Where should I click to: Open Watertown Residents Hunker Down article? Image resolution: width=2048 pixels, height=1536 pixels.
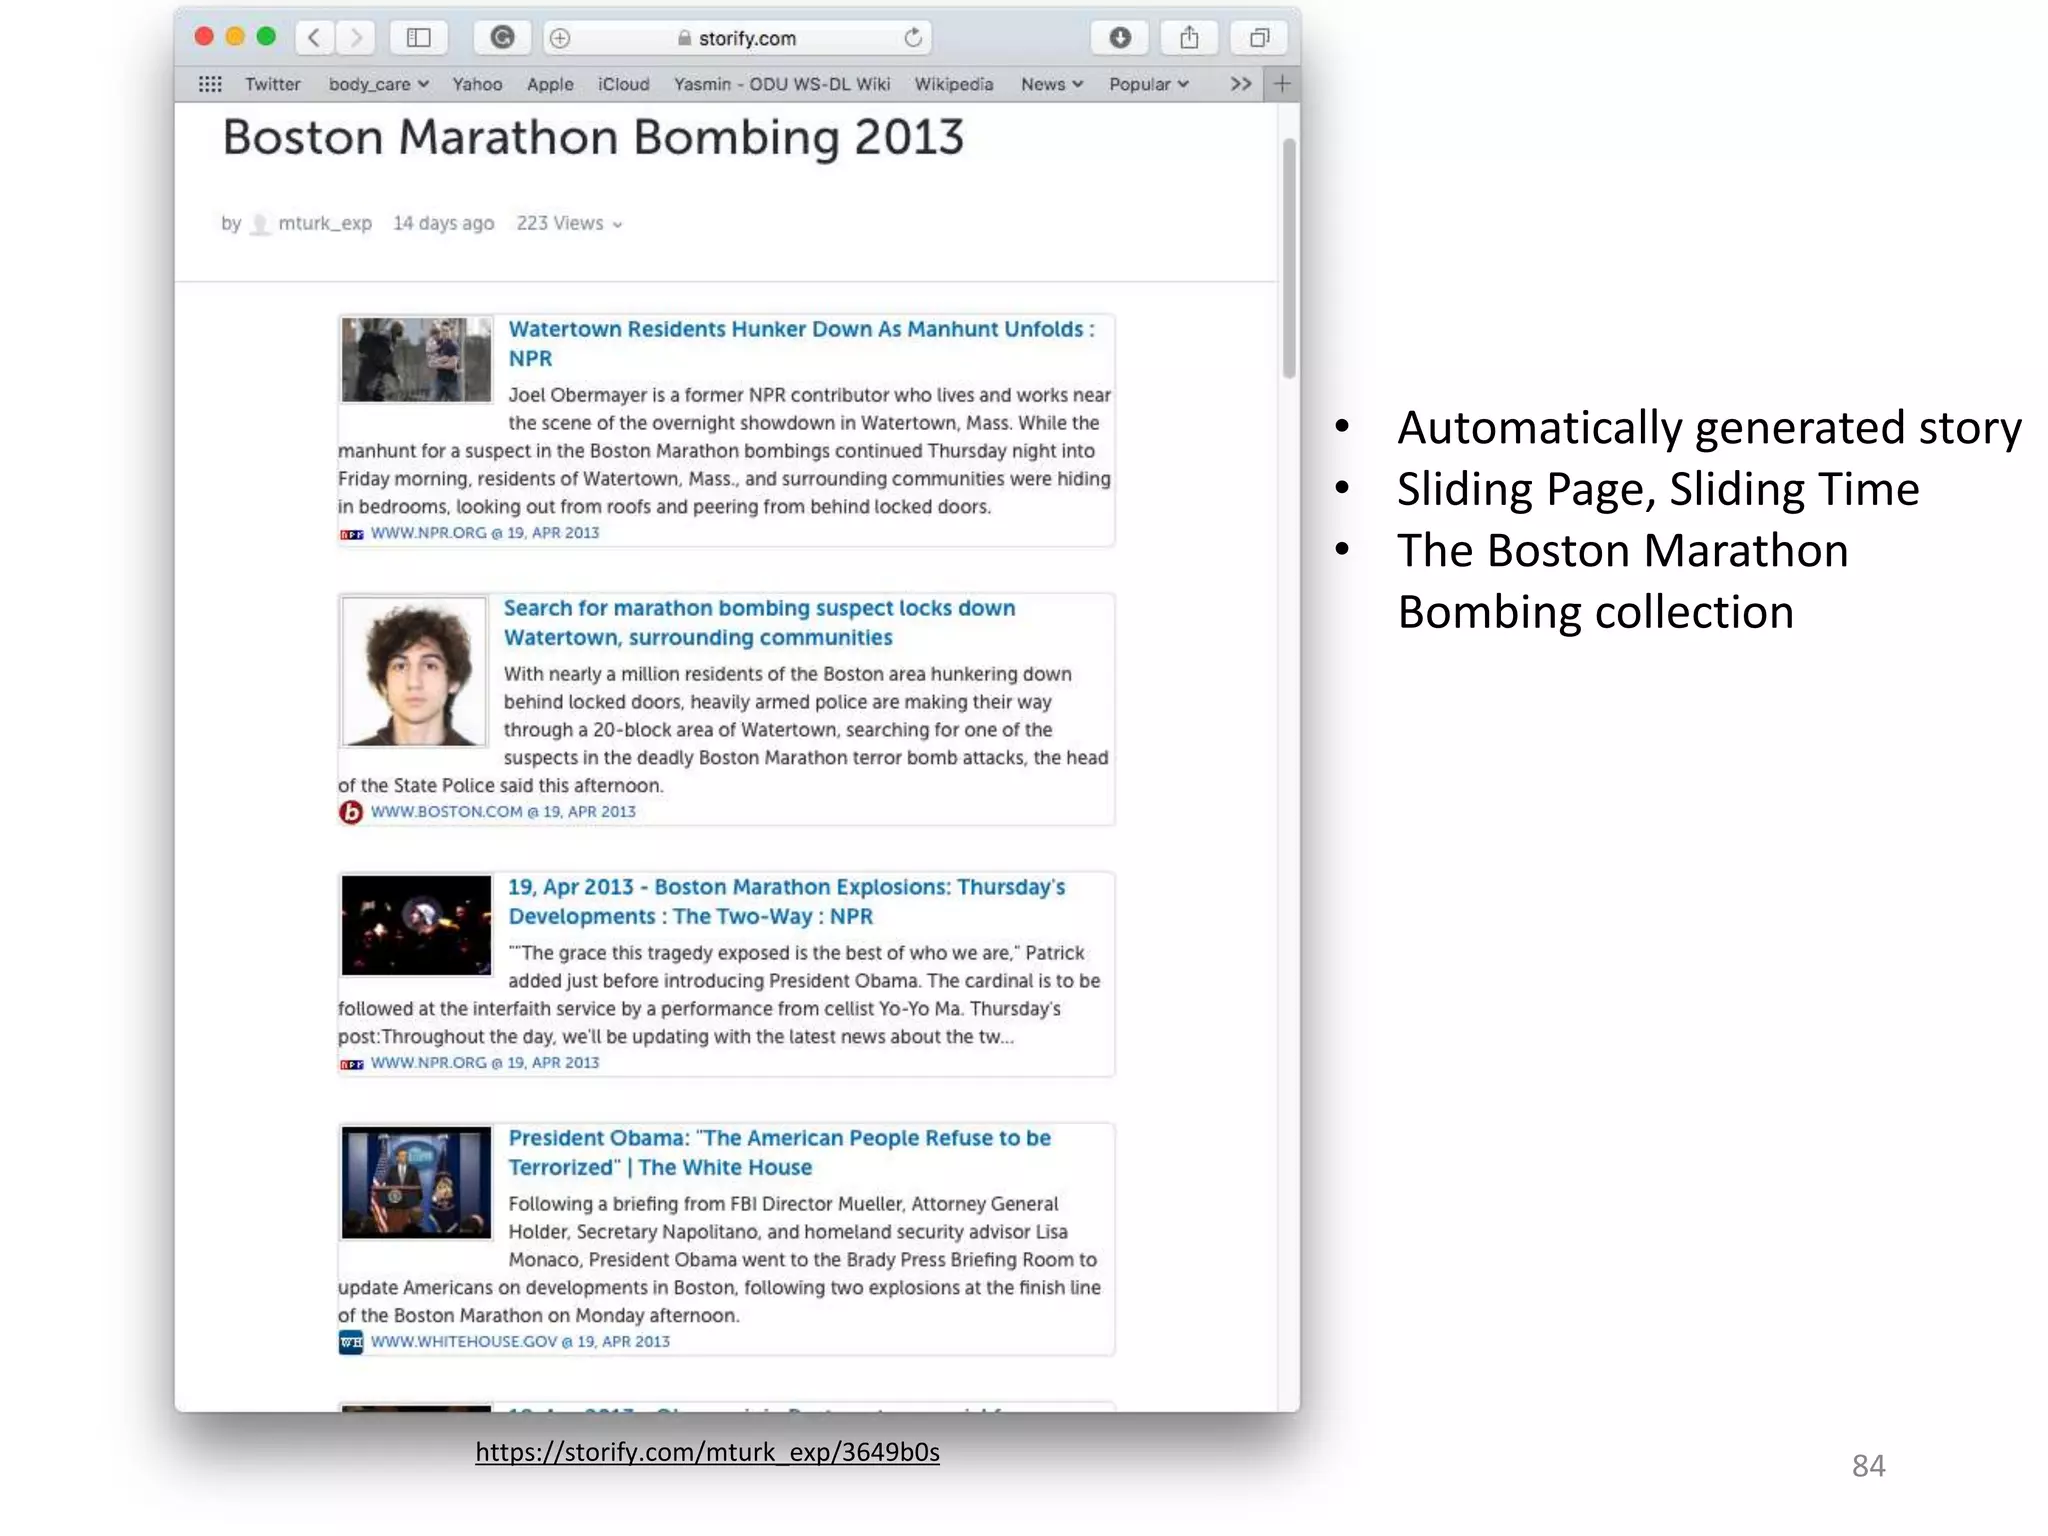tap(801, 343)
